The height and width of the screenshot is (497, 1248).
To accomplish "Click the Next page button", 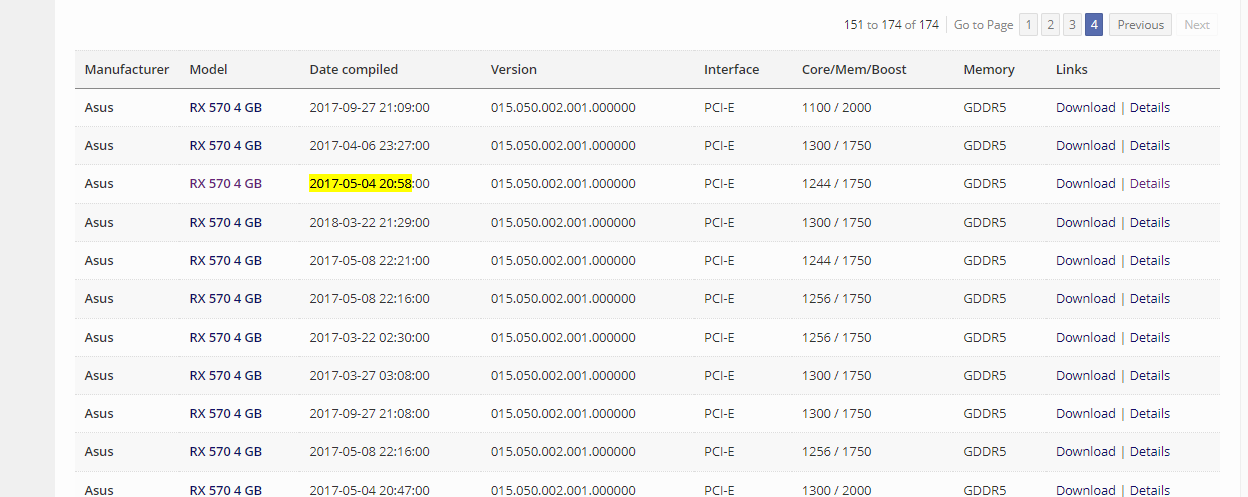I will 1196,25.
